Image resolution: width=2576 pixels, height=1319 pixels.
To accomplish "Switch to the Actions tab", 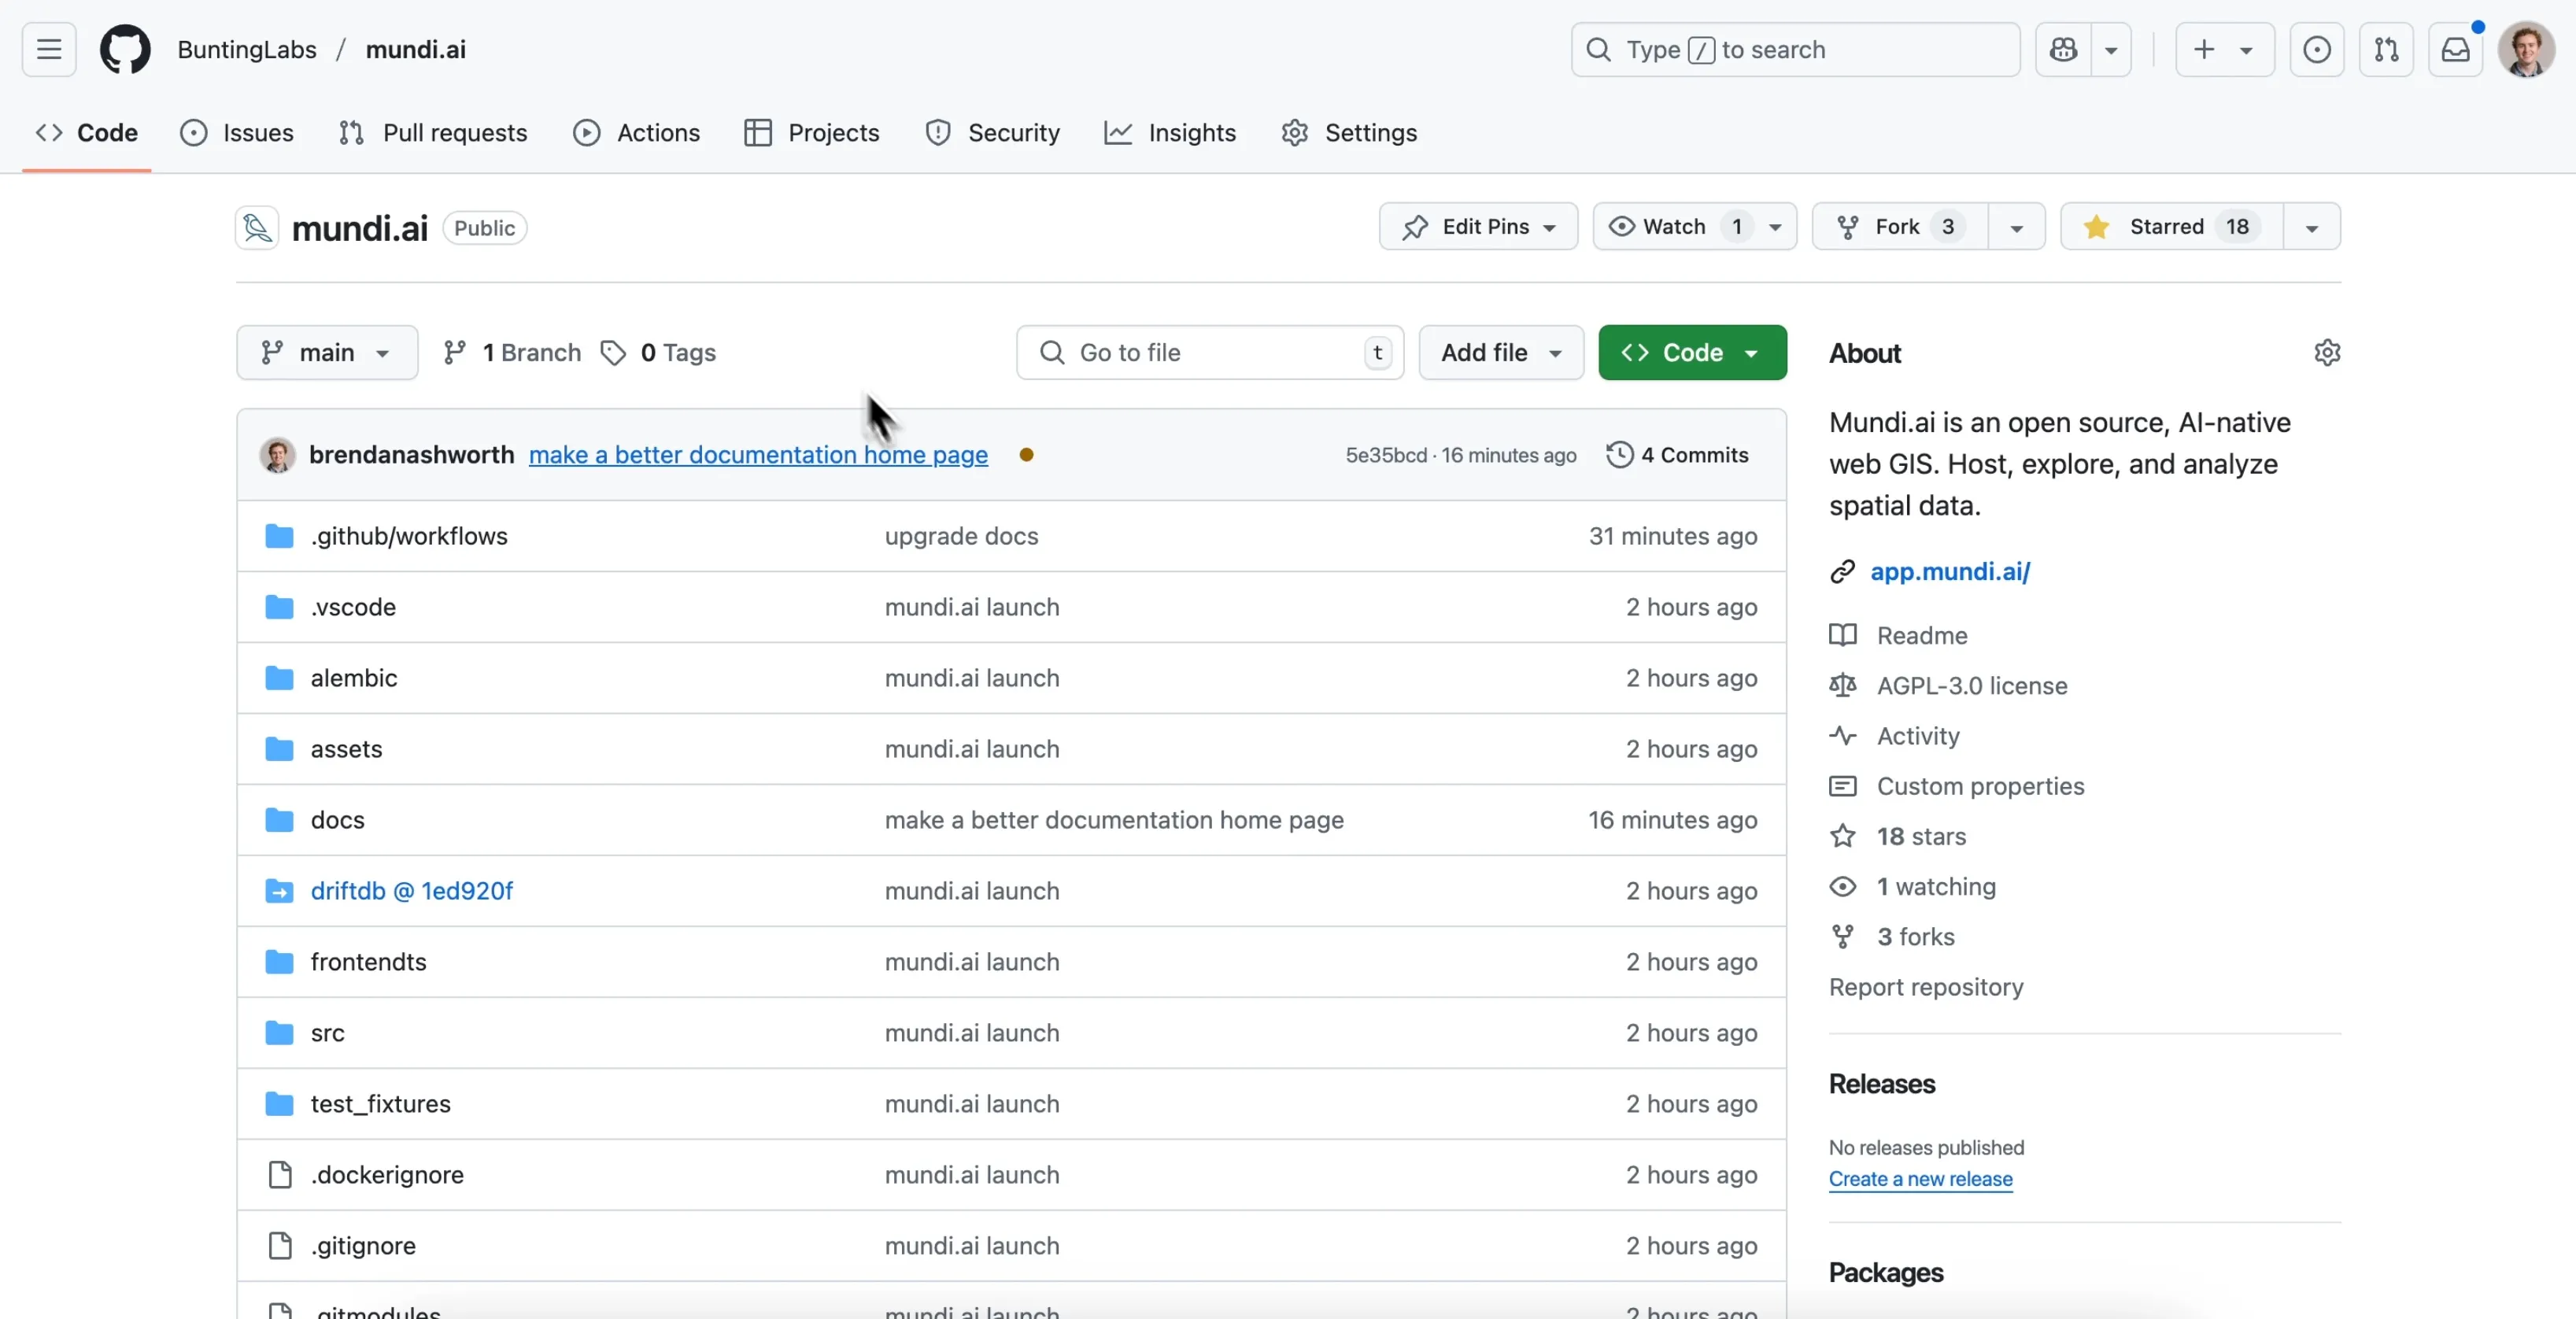I will click(x=637, y=133).
